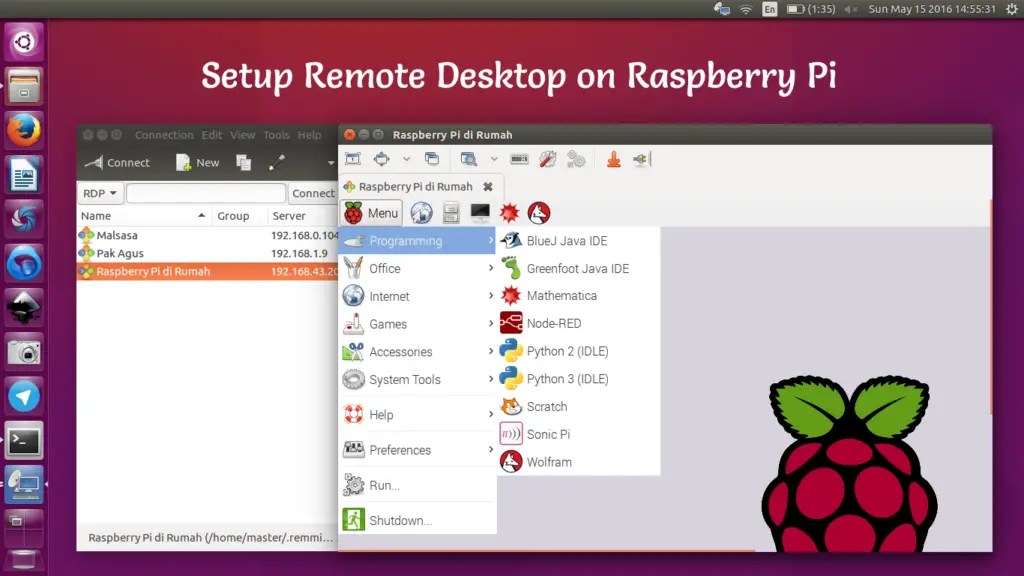Open the file manager on the Pi panel
This screenshot has height=576, width=1024.
450,211
